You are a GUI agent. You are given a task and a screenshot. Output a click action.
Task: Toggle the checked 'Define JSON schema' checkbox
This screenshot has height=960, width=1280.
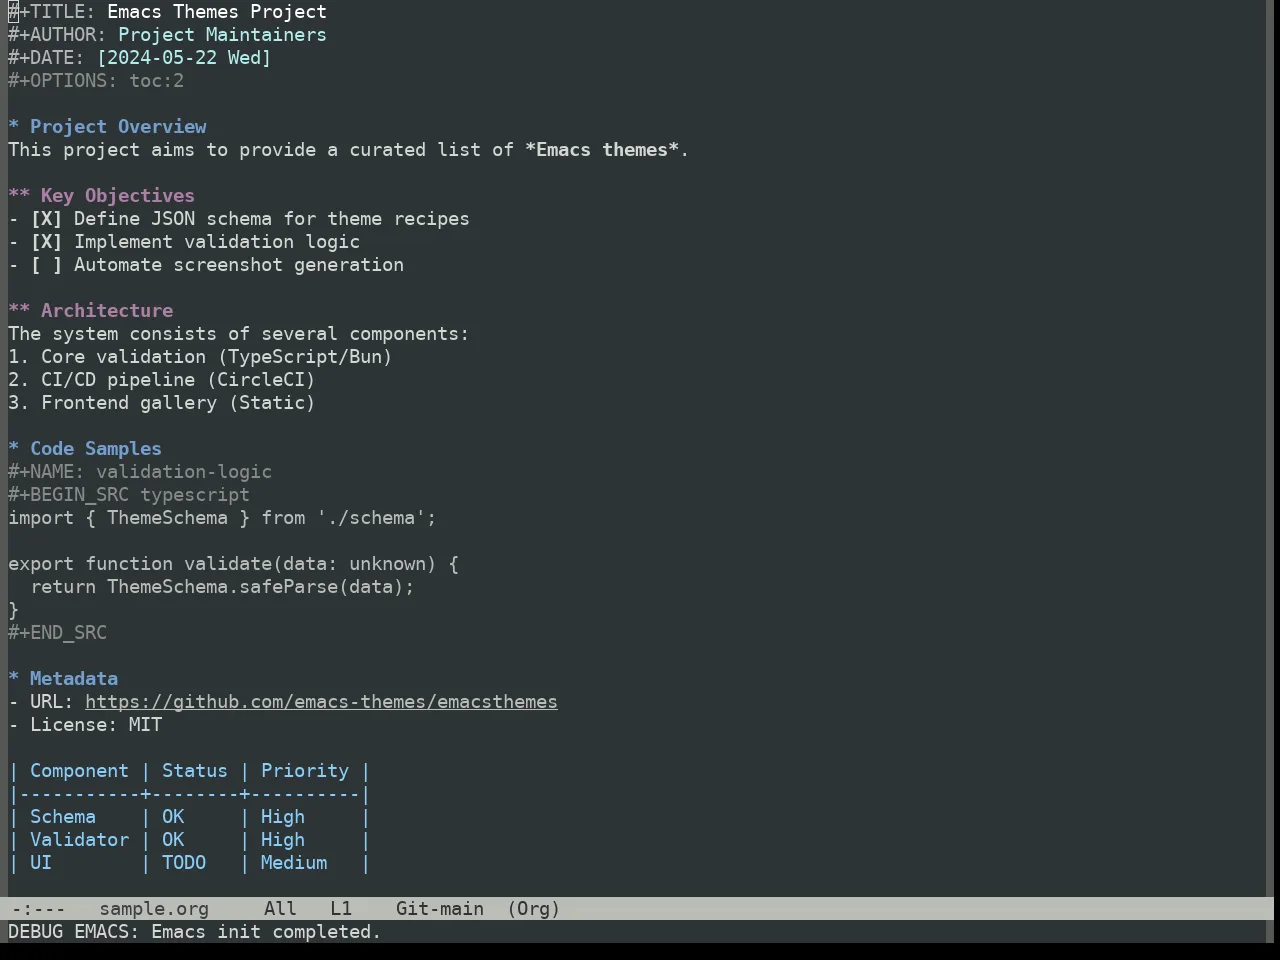(x=46, y=219)
